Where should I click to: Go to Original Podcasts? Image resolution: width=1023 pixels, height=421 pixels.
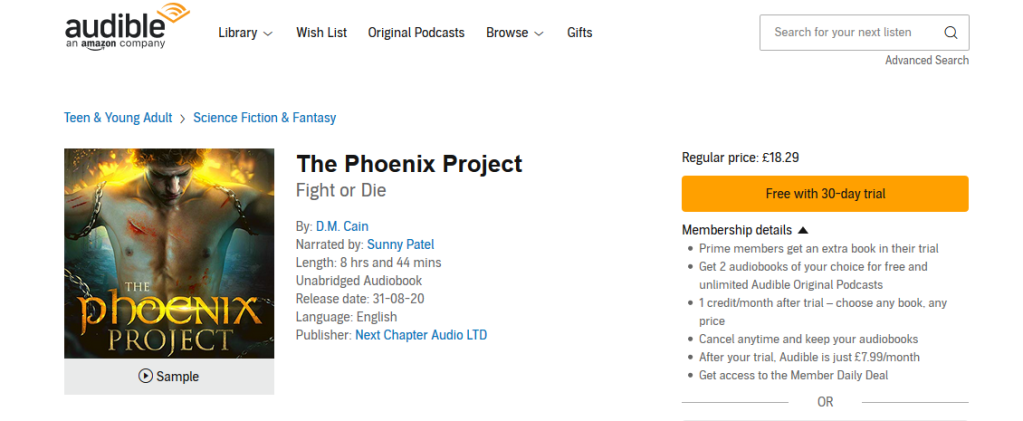(x=416, y=33)
